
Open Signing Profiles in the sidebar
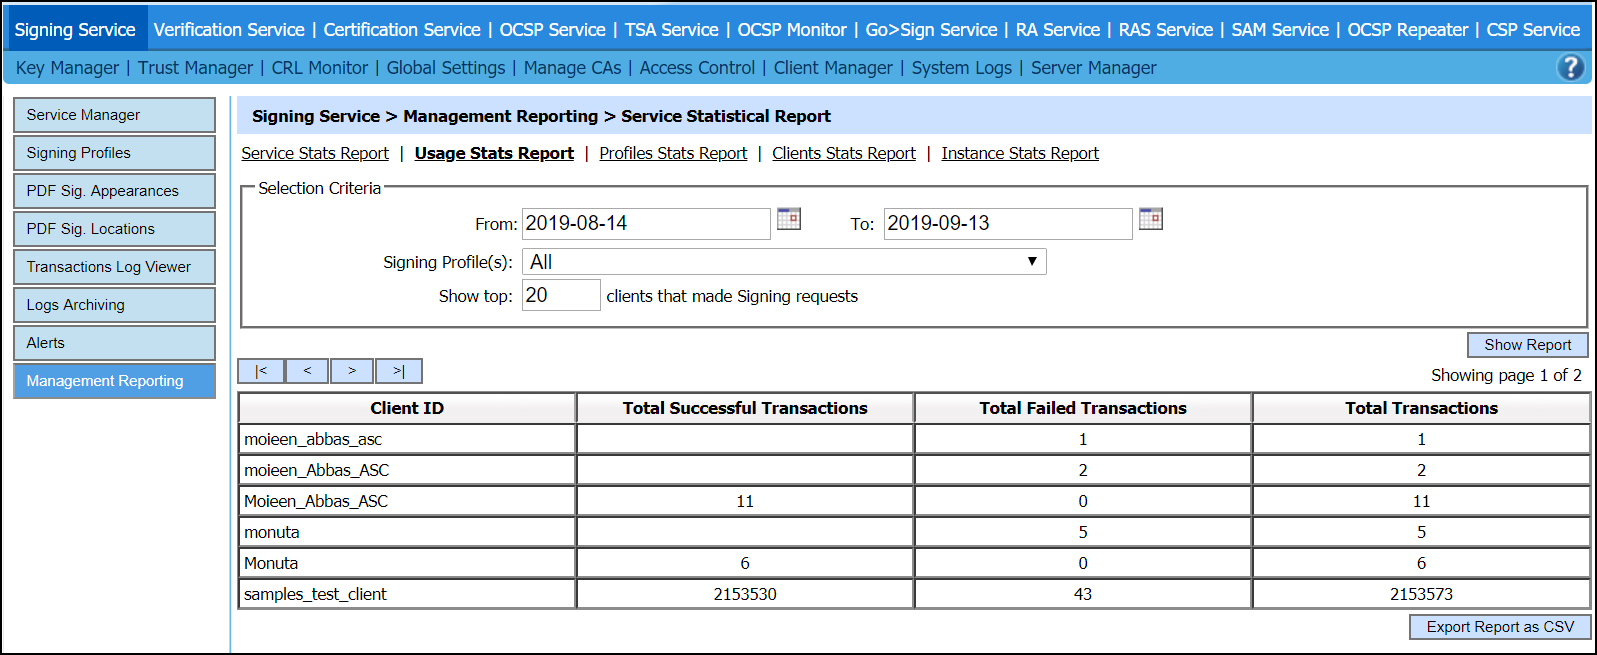pyautogui.click(x=114, y=153)
